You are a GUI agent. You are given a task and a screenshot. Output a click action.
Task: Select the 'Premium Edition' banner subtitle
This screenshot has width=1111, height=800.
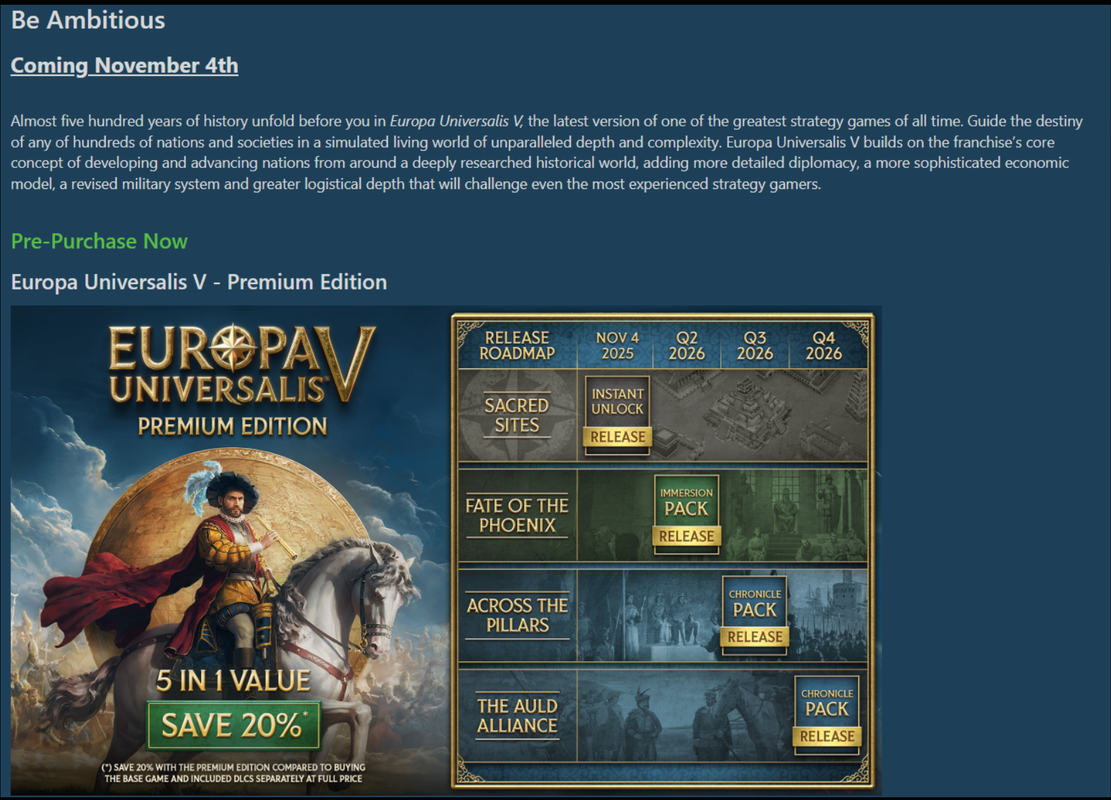pos(232,427)
